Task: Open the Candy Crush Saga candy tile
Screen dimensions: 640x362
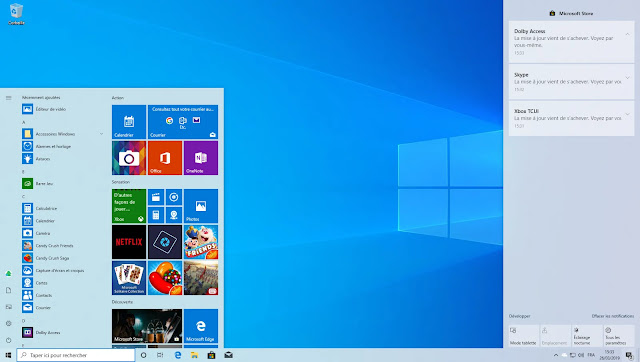Action: 165,278
